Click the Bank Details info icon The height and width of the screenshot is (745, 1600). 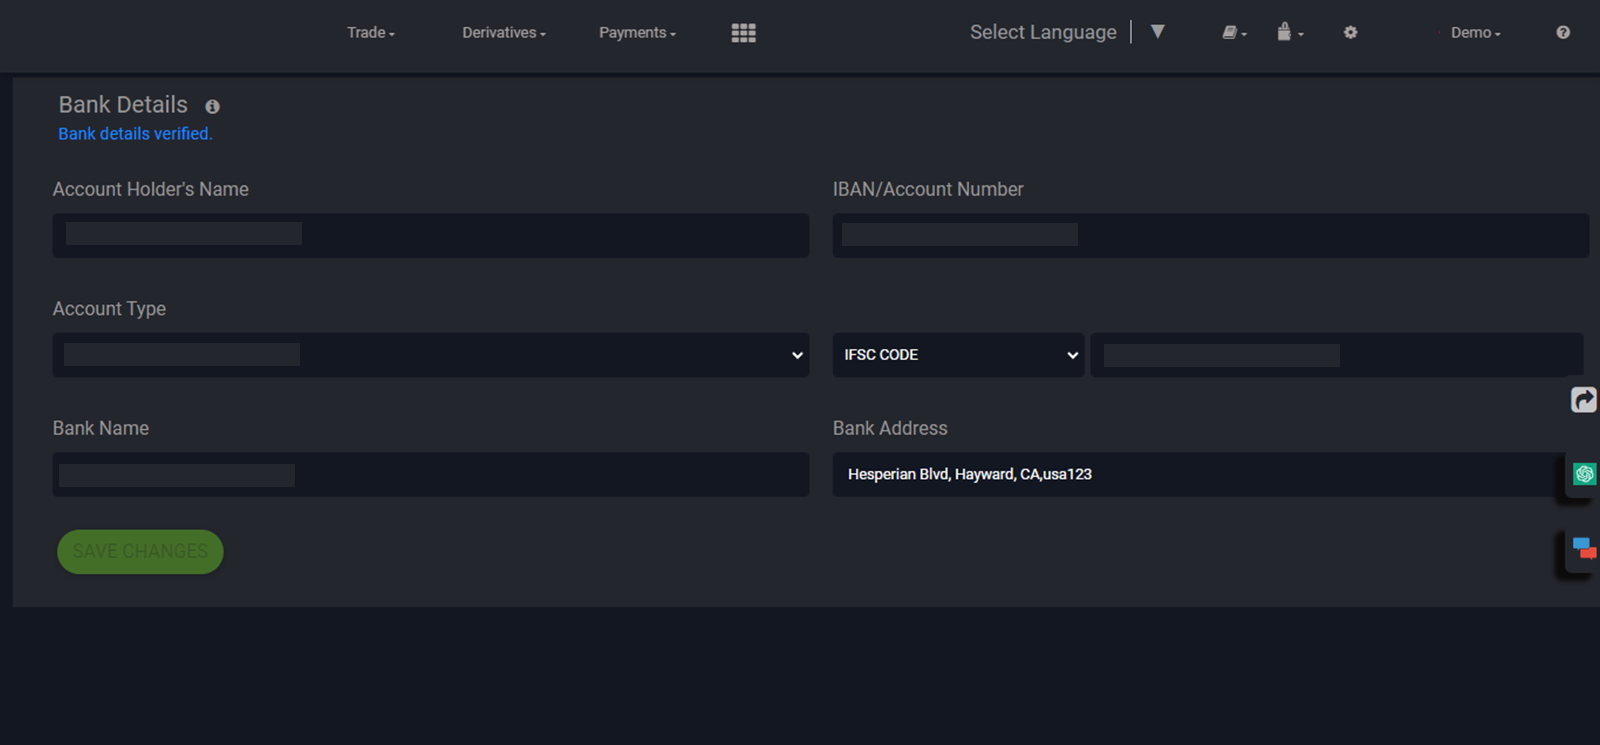click(212, 106)
